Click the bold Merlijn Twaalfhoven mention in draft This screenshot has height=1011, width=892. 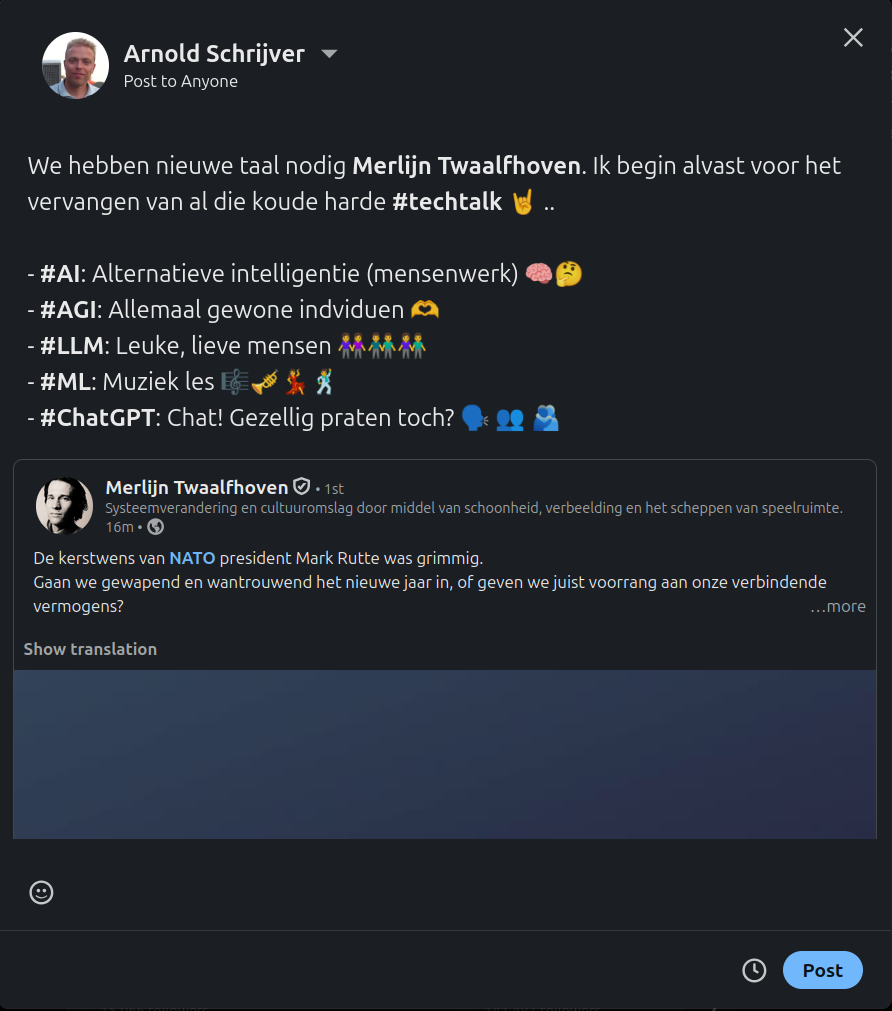tap(466, 165)
